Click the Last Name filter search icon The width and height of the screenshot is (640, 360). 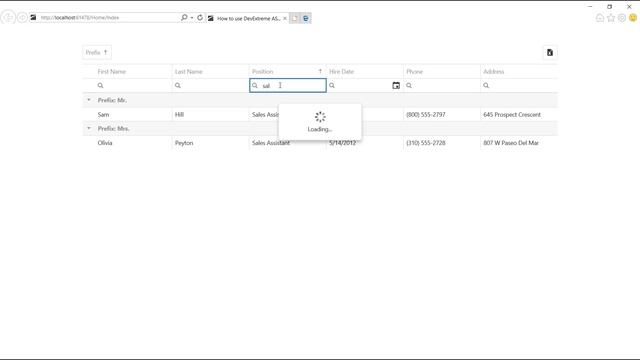pos(178,85)
